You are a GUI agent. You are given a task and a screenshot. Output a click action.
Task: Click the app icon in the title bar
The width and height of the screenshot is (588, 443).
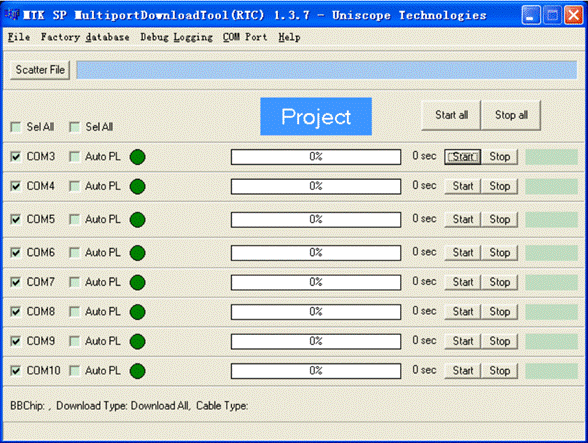click(x=11, y=15)
